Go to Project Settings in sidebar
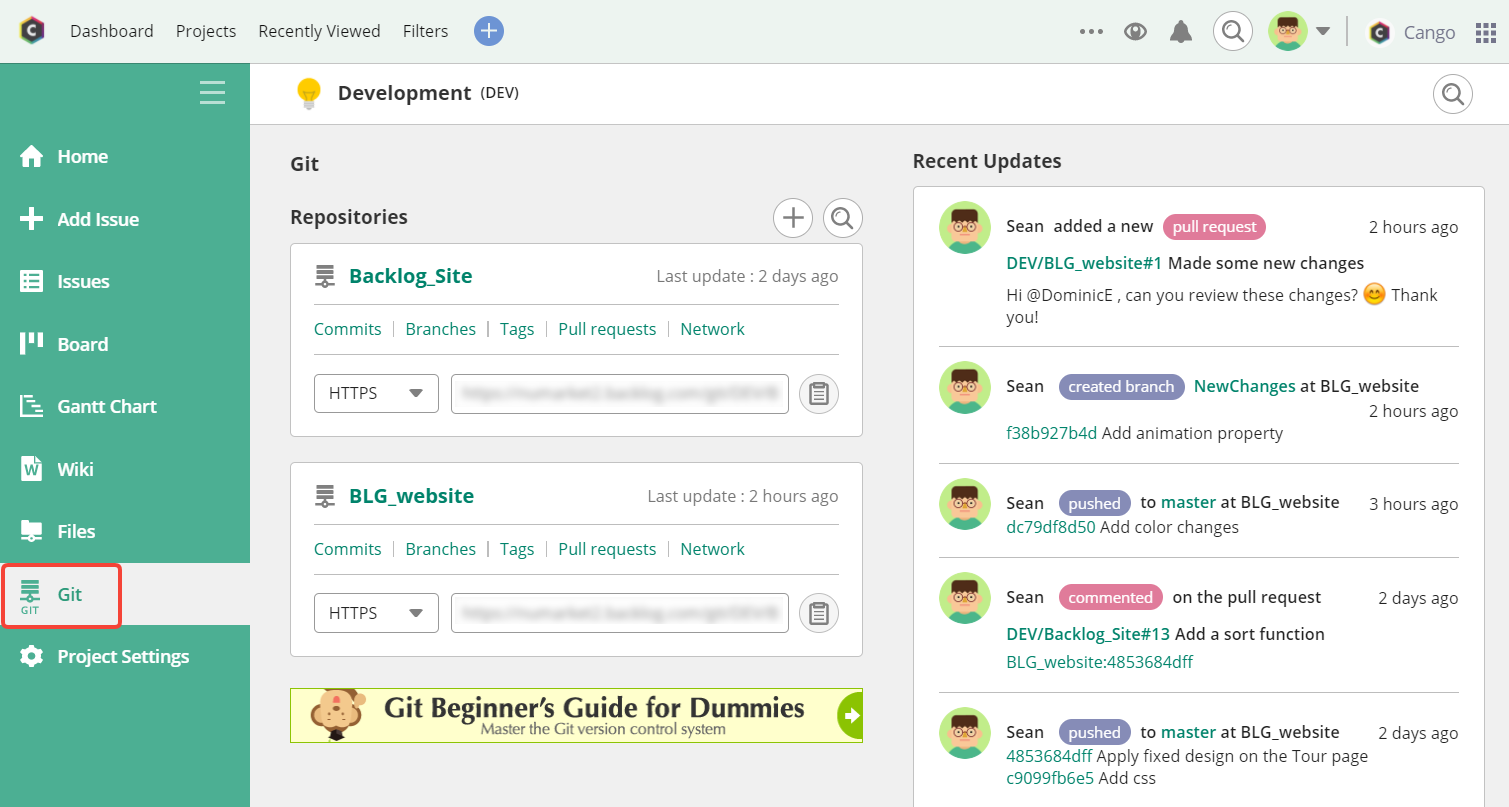This screenshot has height=807, width=1509. tap(122, 657)
